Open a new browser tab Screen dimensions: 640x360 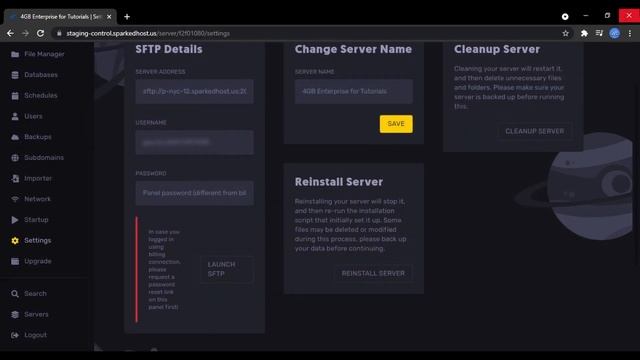point(127,17)
